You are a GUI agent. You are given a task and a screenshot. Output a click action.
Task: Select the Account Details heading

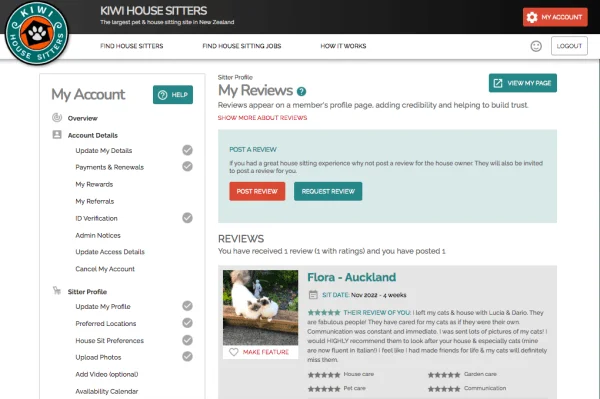pos(93,135)
